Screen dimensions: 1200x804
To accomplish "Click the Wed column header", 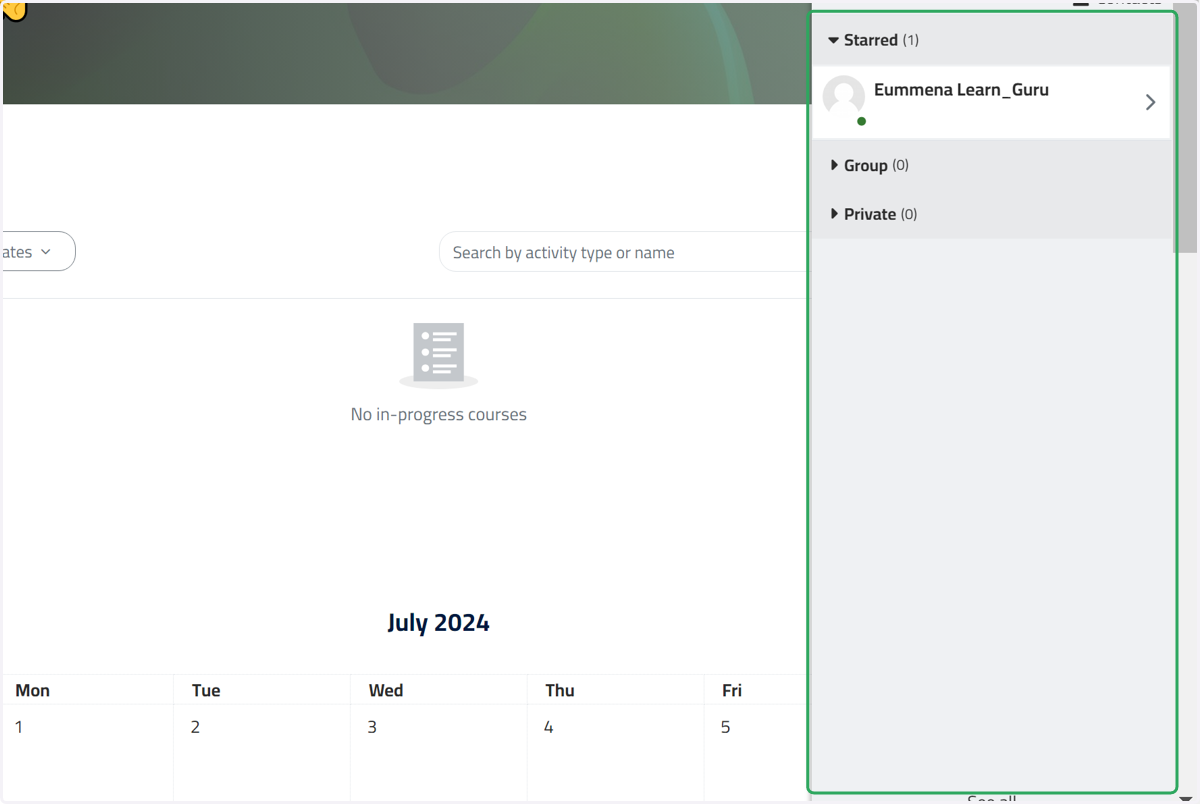I will click(x=386, y=690).
